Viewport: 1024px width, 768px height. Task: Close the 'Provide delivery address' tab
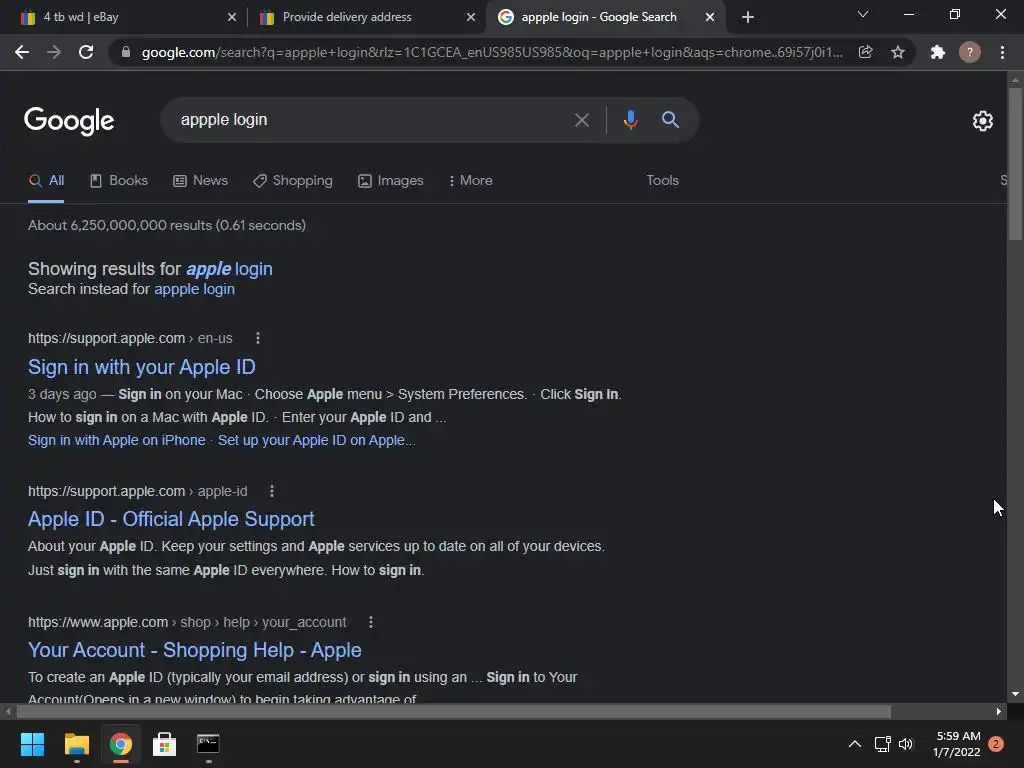471,17
